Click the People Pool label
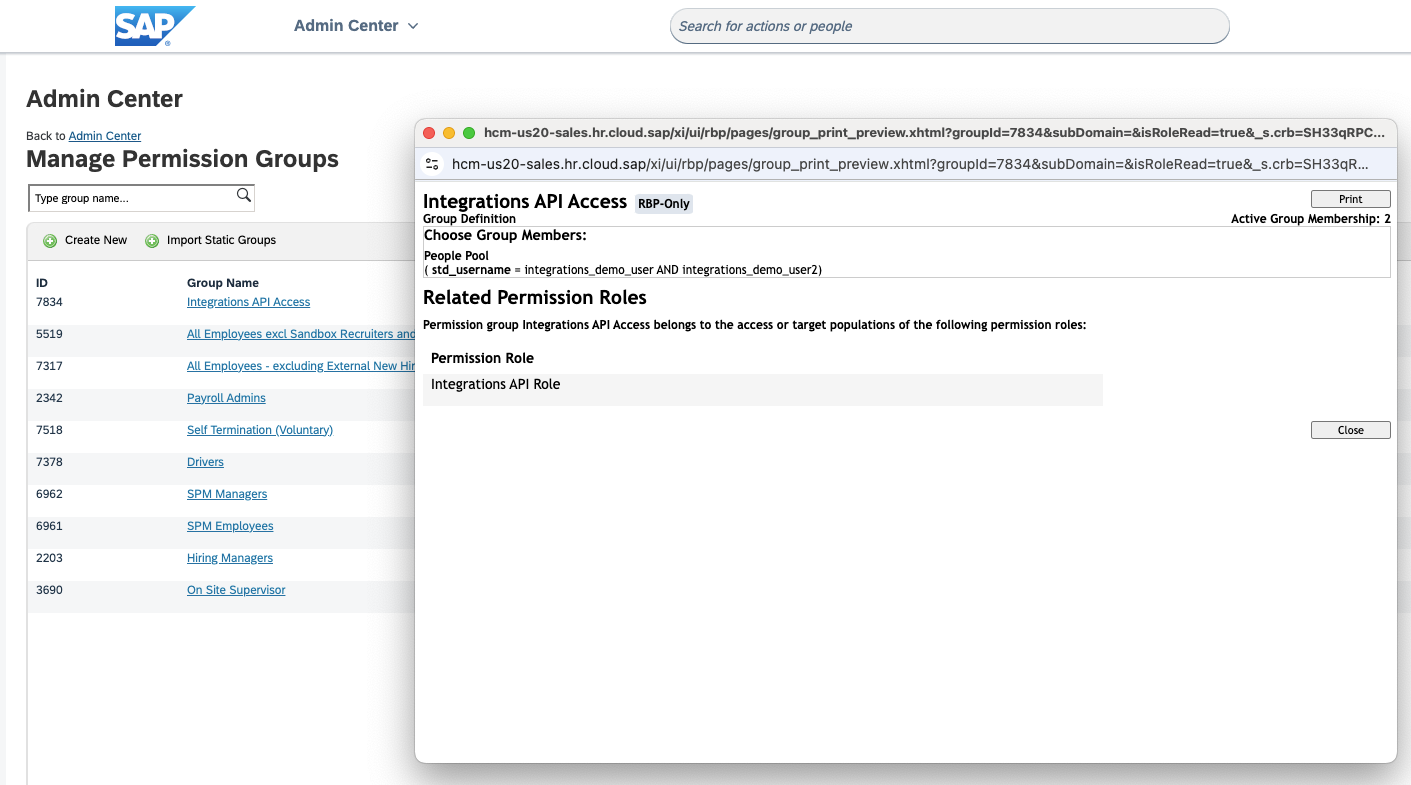Image resolution: width=1411 pixels, height=785 pixels. [456, 256]
